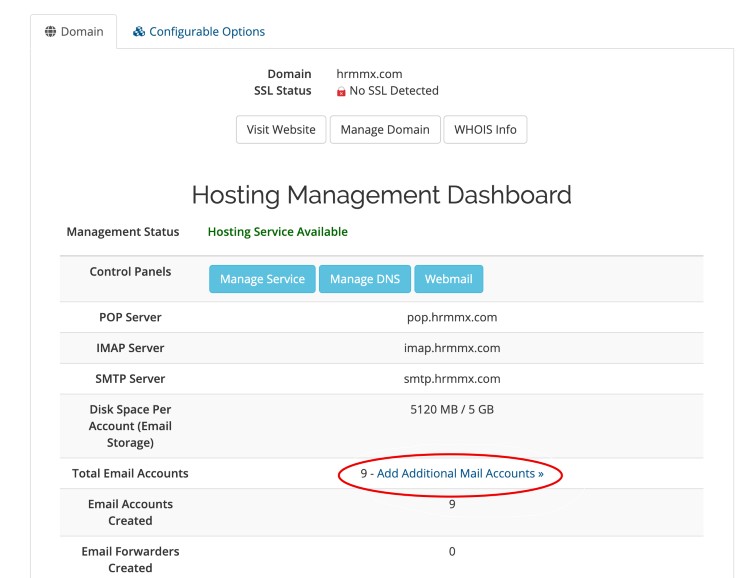The image size is (750, 578).
Task: Click the pop.hrmmx.com server address
Action: [x=451, y=317]
